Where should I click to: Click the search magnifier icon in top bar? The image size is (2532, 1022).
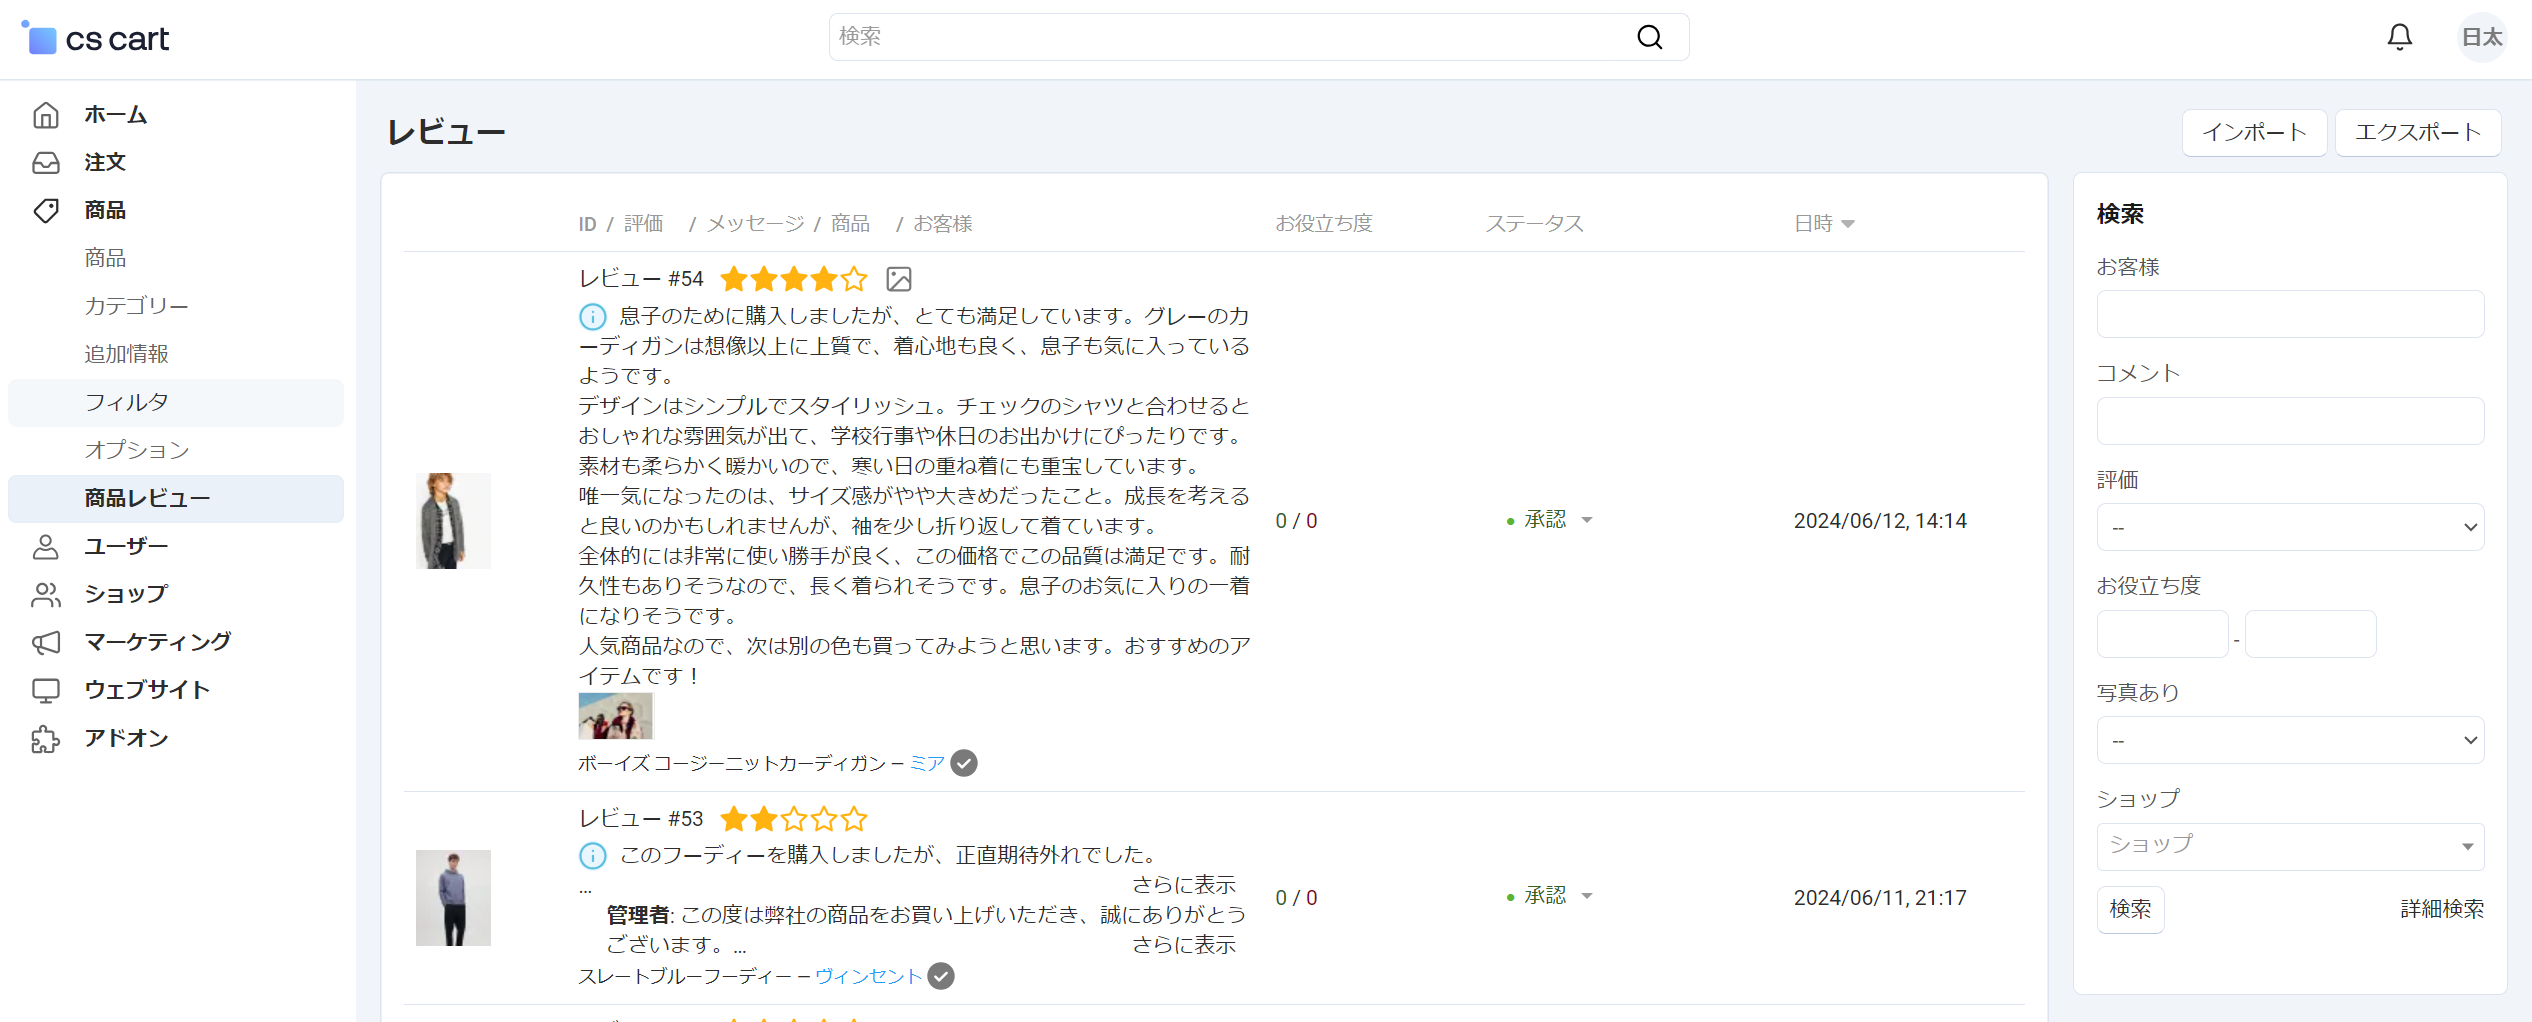point(1649,38)
